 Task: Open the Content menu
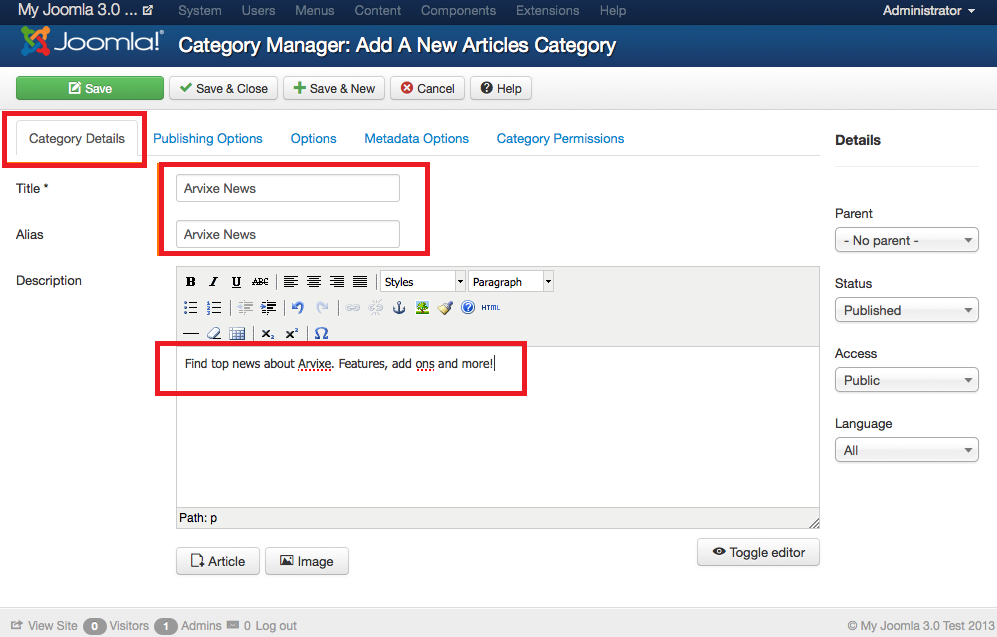378,10
